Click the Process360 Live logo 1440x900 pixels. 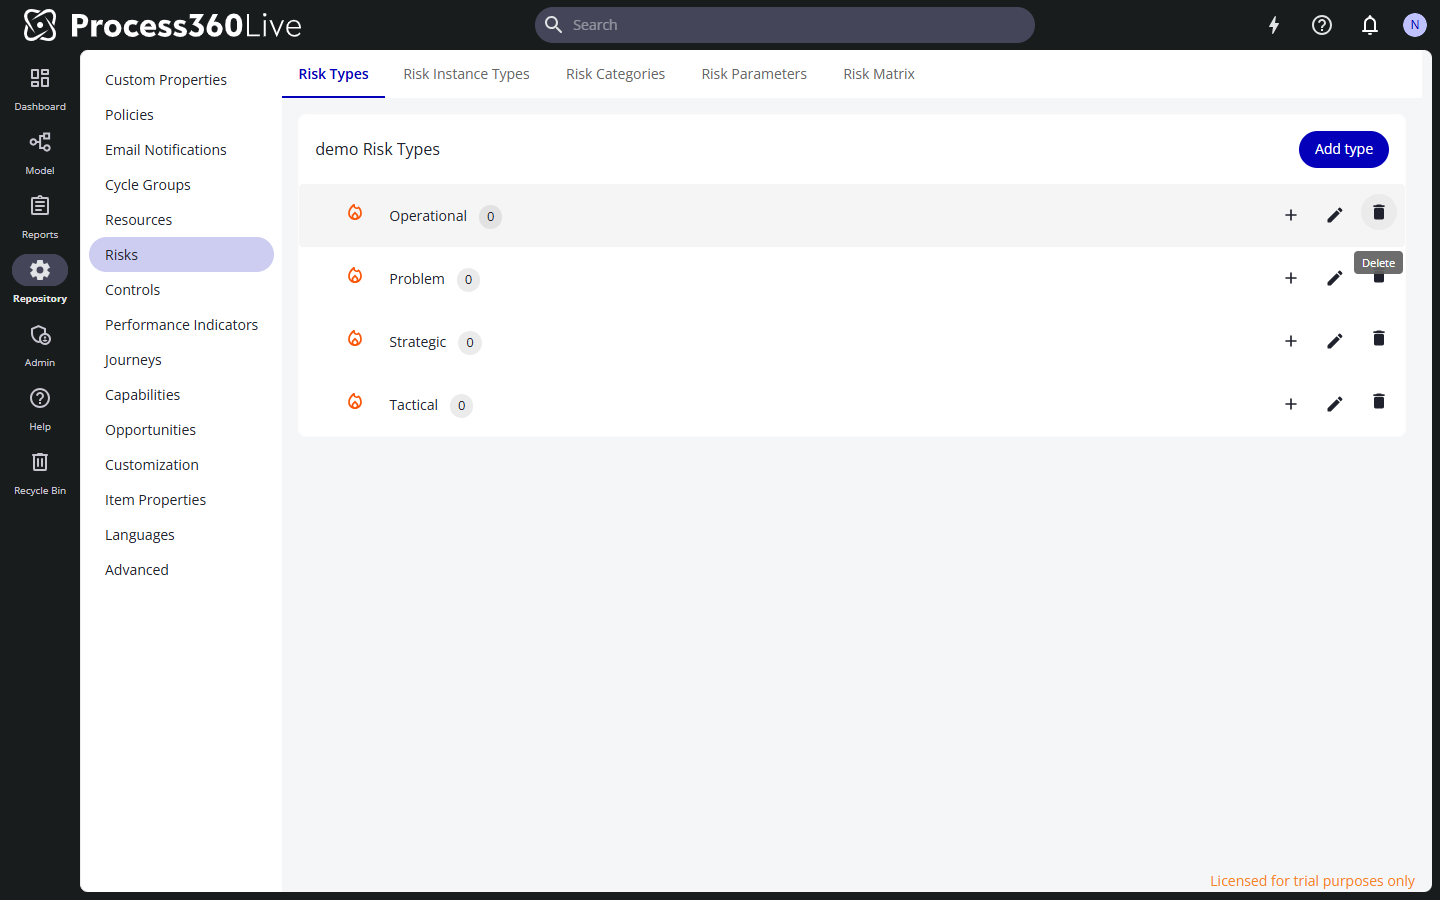pos(162,25)
